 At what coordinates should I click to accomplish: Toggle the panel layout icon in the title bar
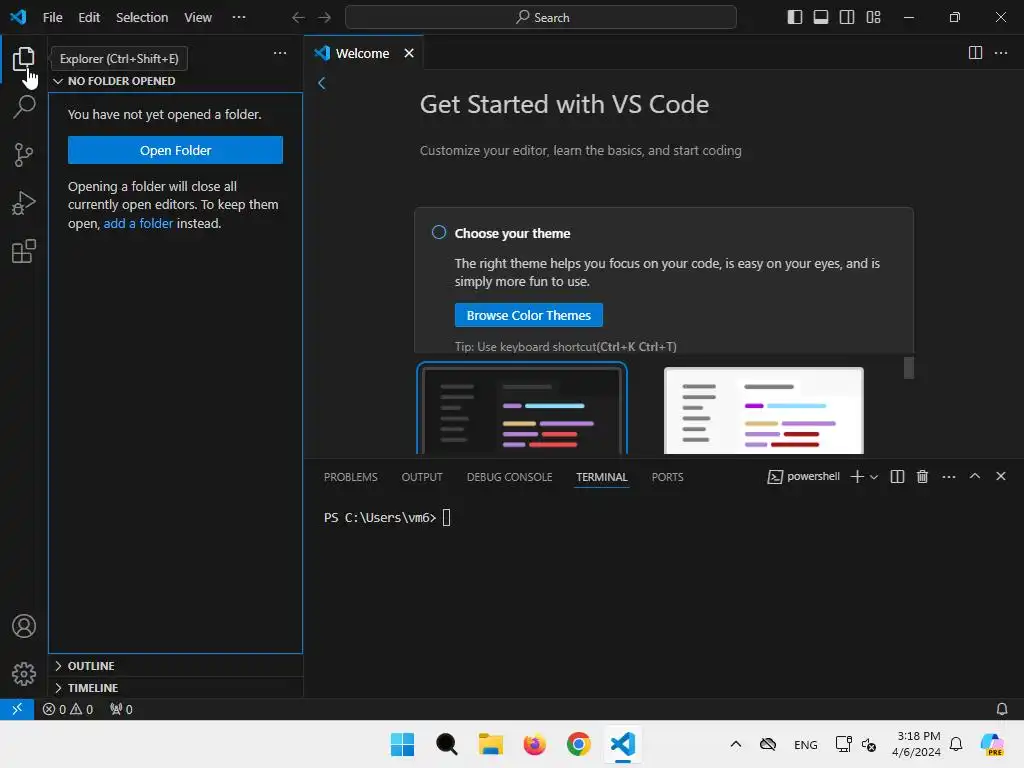point(821,17)
